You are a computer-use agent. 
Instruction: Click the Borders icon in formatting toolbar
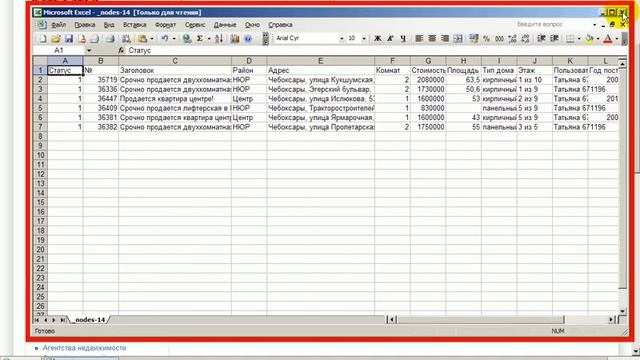pyautogui.click(x=570, y=39)
